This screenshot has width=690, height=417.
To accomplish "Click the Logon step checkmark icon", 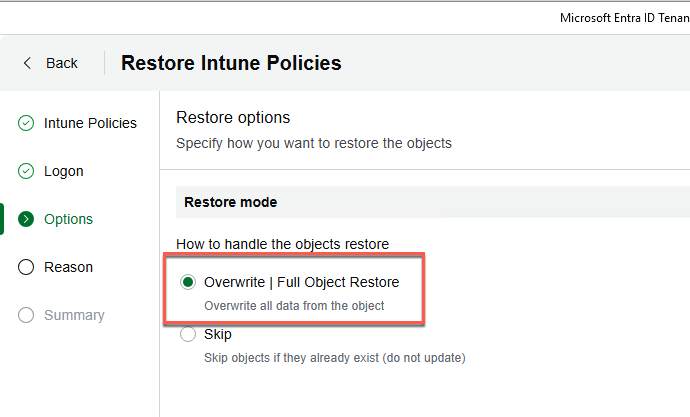I will 26,171.
